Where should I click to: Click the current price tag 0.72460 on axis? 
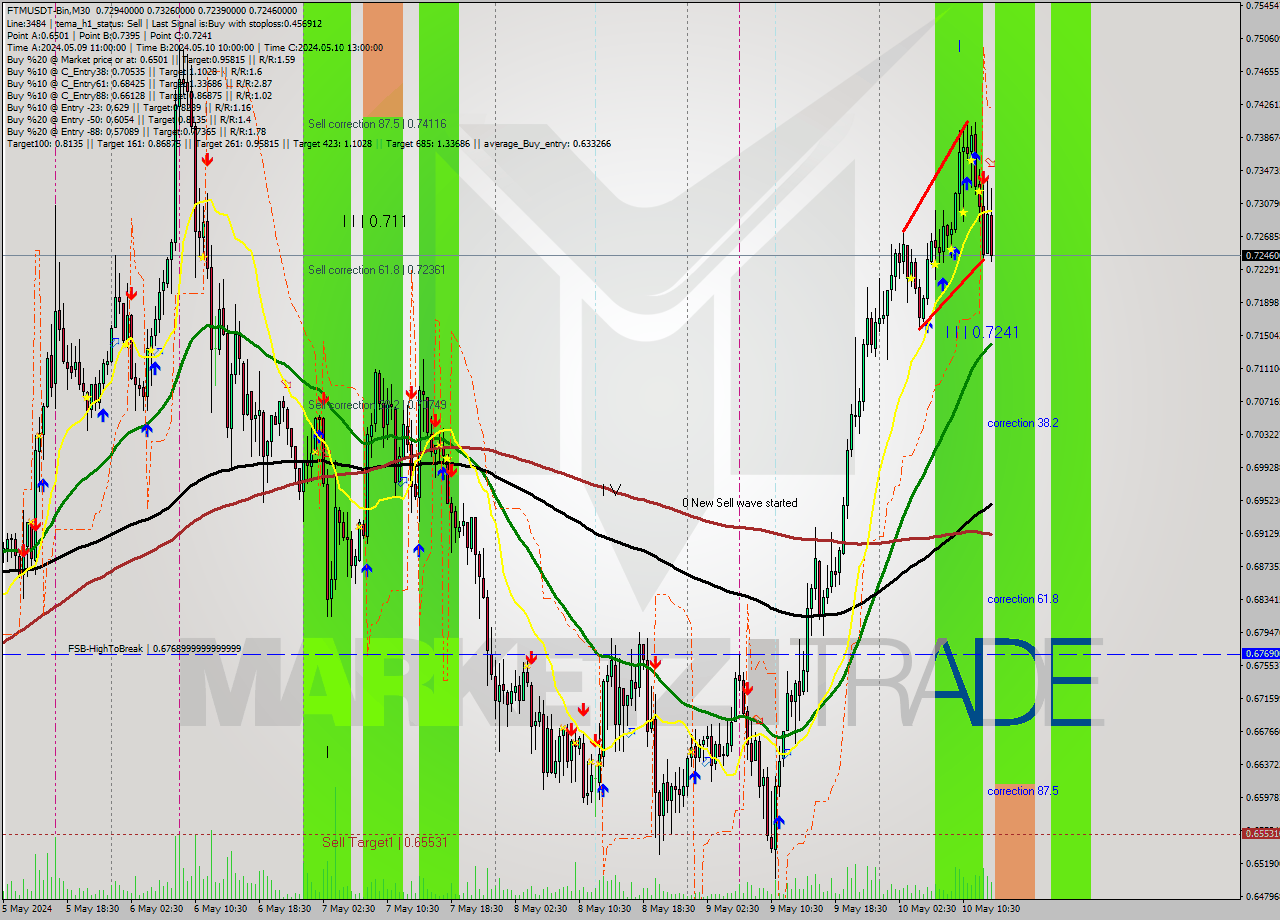click(x=1260, y=256)
